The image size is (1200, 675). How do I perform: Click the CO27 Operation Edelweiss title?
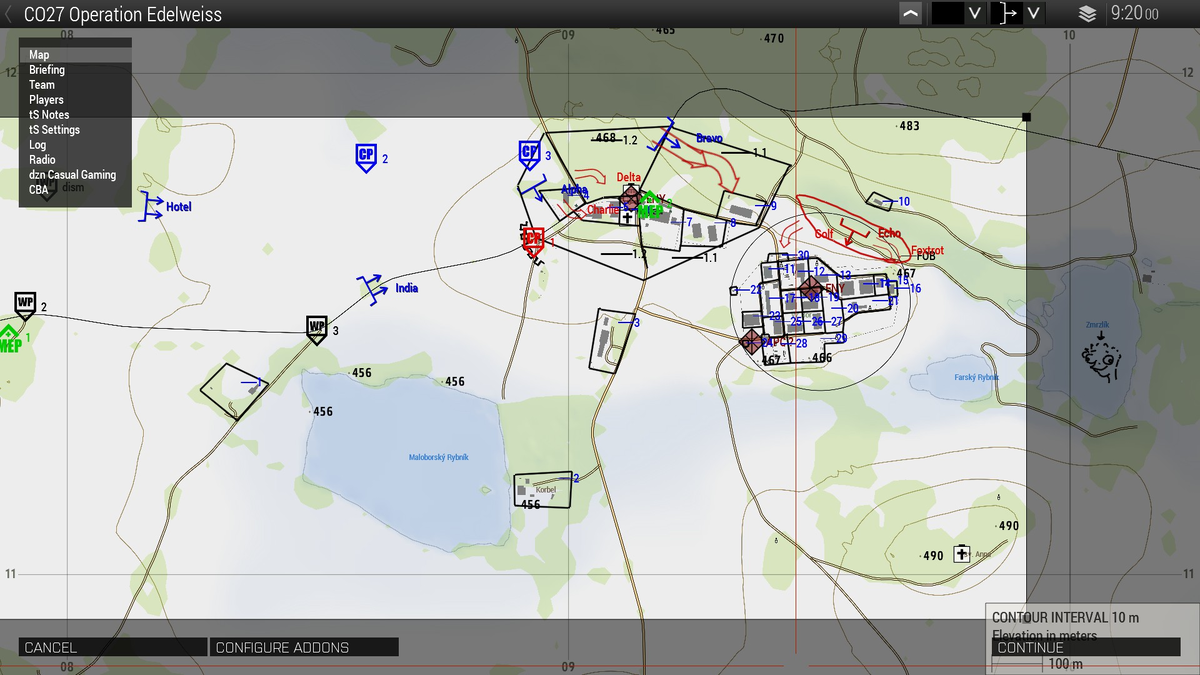point(123,14)
